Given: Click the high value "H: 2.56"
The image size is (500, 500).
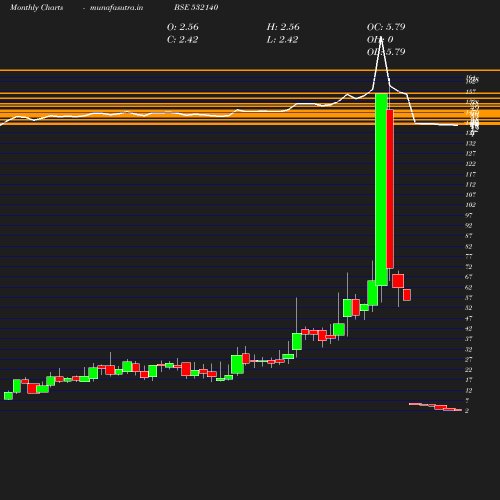Looking at the screenshot, I should pos(283,27).
